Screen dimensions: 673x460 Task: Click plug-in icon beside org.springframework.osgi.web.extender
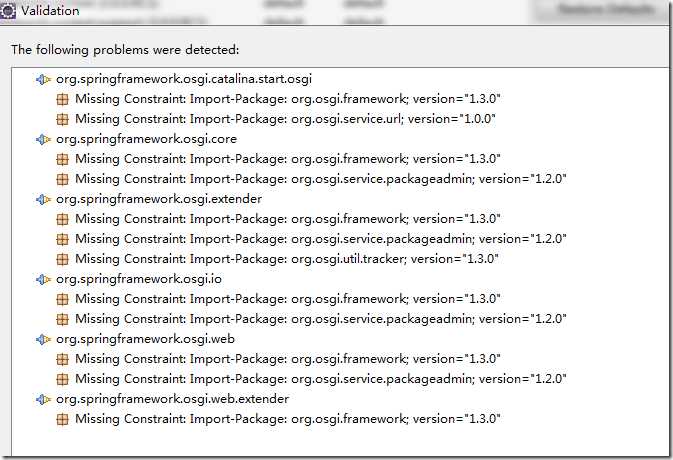pyautogui.click(x=43, y=399)
